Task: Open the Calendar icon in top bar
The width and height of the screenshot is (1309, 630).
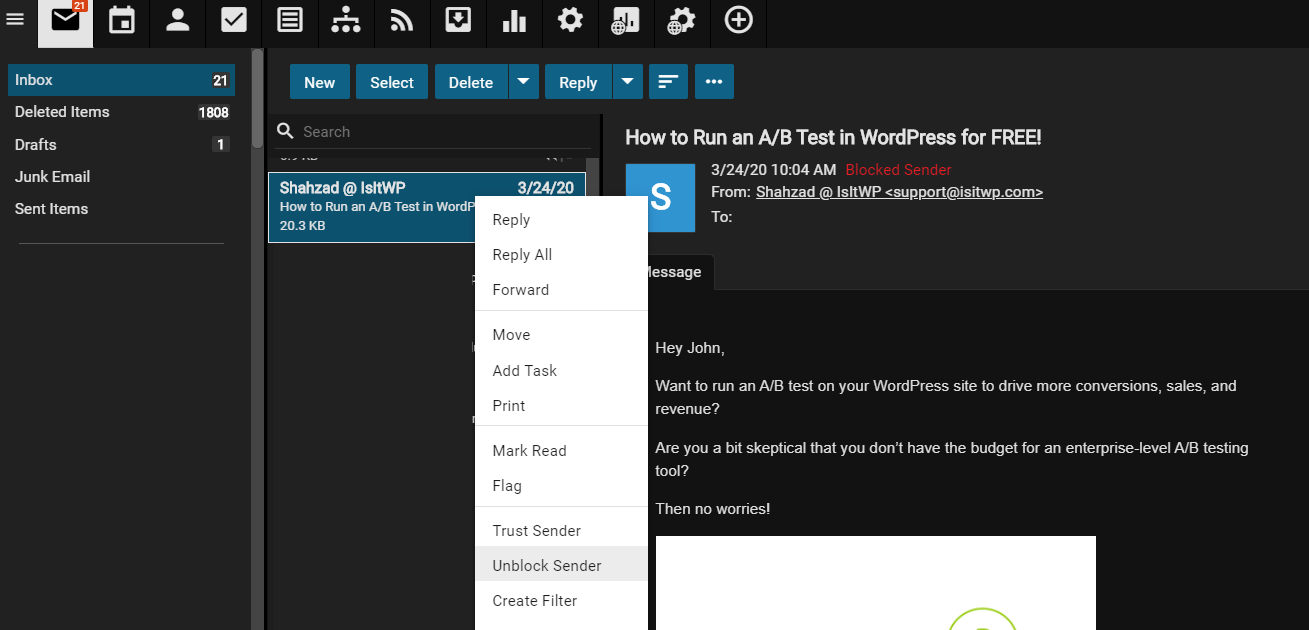Action: [x=122, y=20]
